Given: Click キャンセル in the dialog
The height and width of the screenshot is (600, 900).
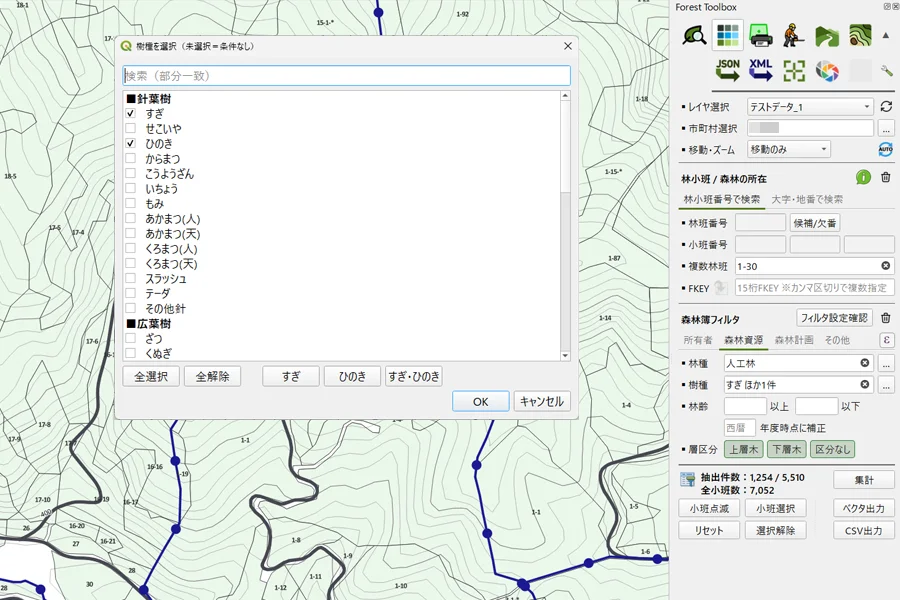Looking at the screenshot, I should click(542, 401).
